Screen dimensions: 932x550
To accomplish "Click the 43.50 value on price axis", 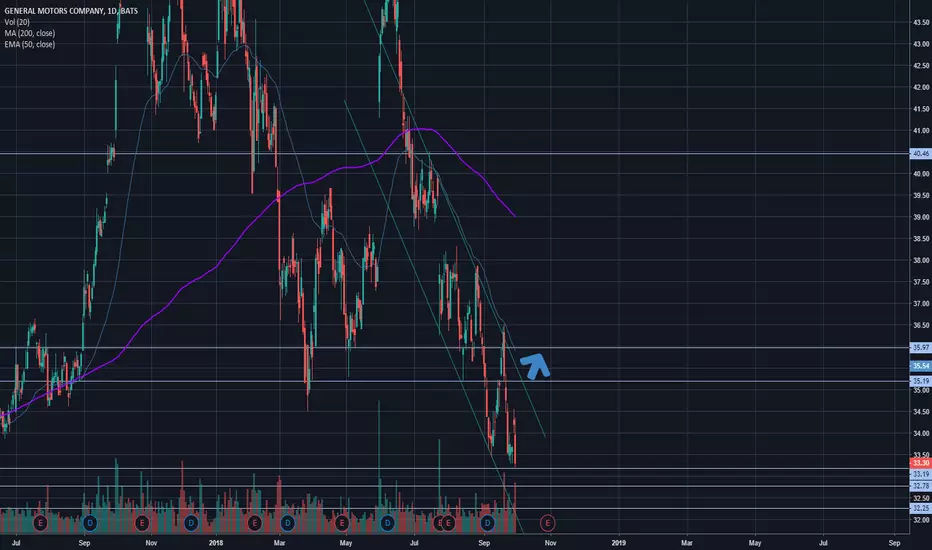I will click(x=921, y=23).
